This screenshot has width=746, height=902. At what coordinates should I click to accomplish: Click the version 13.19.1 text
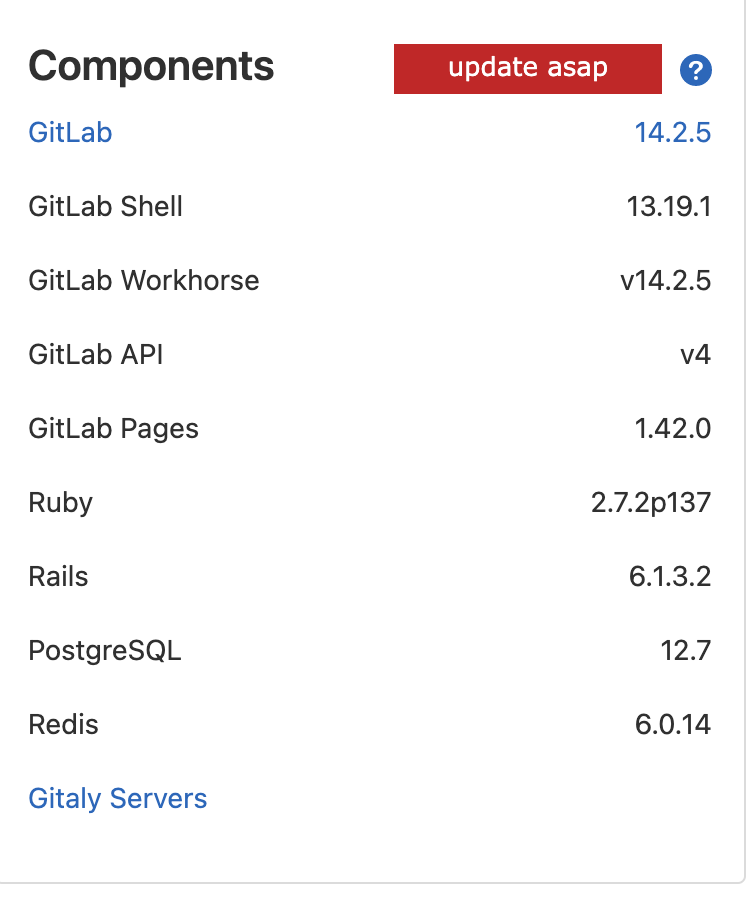tap(670, 206)
